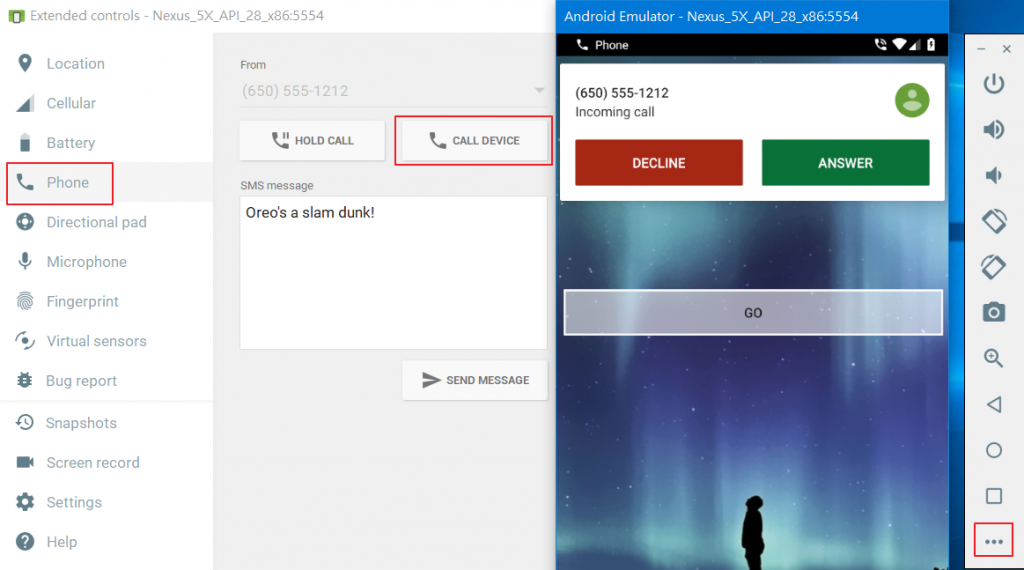Click the rotate right icon
Image resolution: width=1024 pixels, height=570 pixels.
[994, 267]
